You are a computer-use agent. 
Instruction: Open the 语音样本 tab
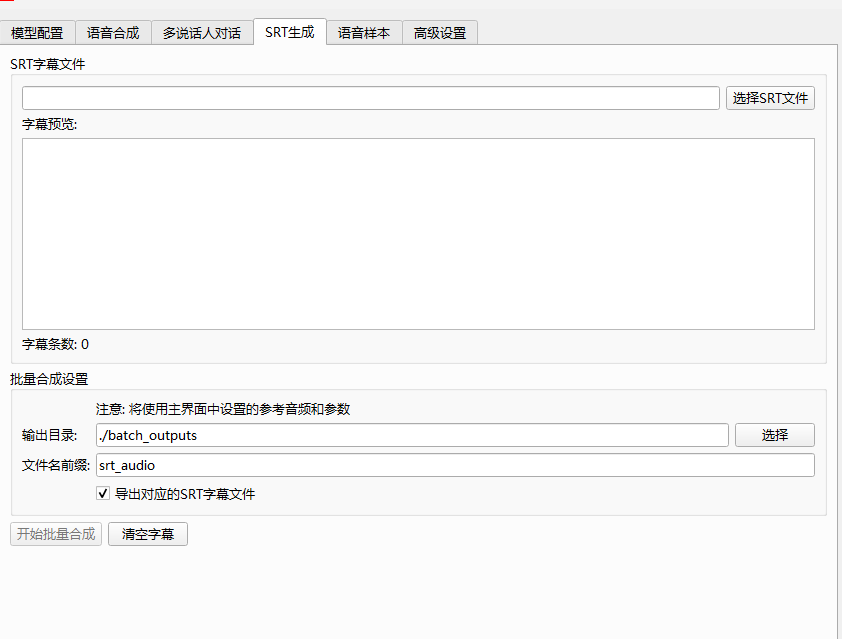point(364,33)
